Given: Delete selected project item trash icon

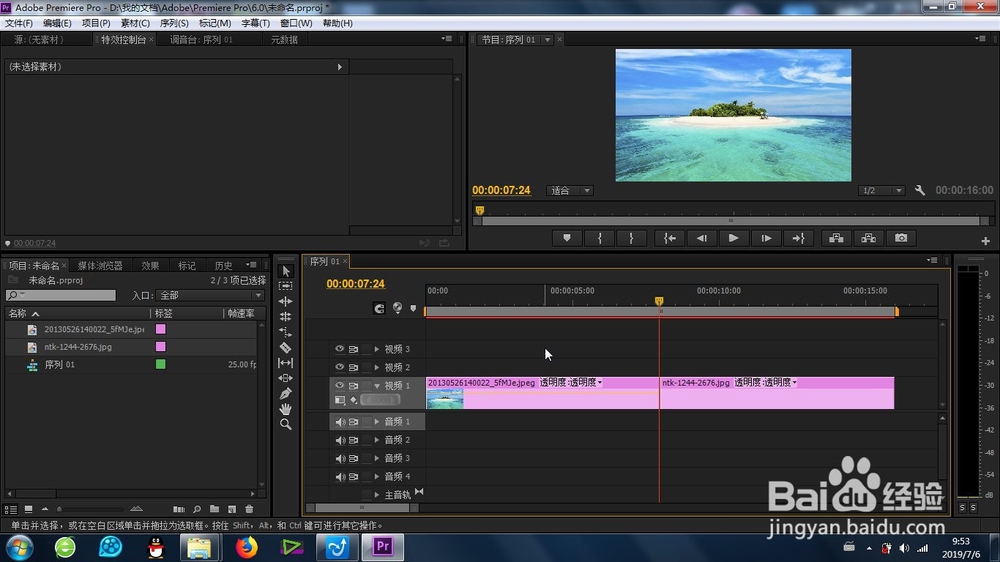Looking at the screenshot, I should click(x=249, y=509).
